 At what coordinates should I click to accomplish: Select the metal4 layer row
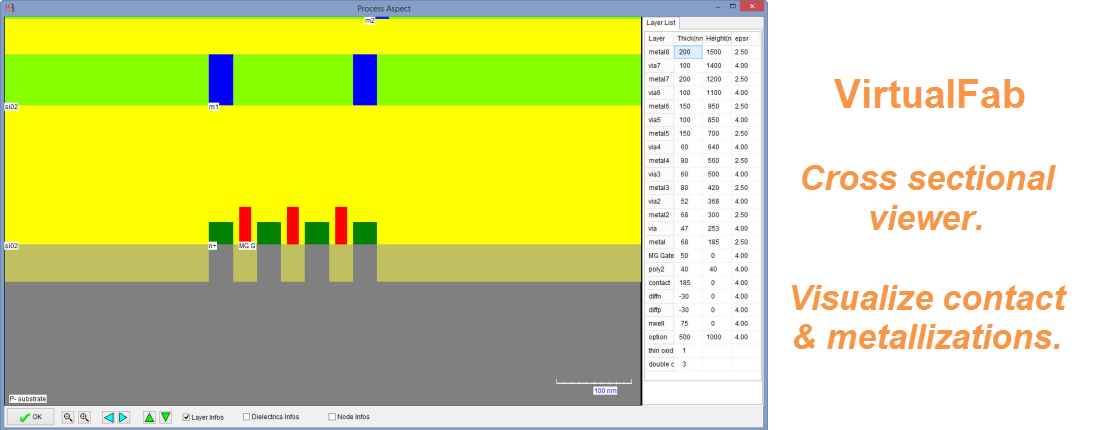click(703, 161)
